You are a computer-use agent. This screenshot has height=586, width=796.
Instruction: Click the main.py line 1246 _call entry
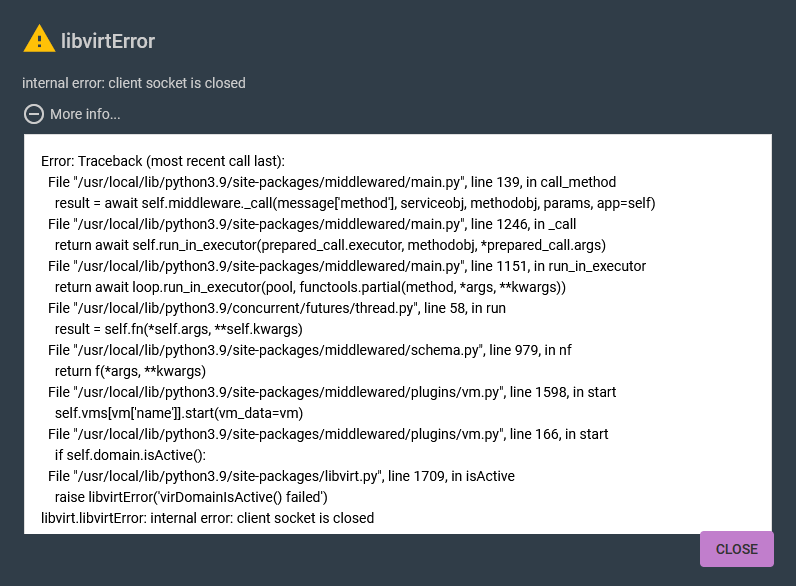click(312, 224)
